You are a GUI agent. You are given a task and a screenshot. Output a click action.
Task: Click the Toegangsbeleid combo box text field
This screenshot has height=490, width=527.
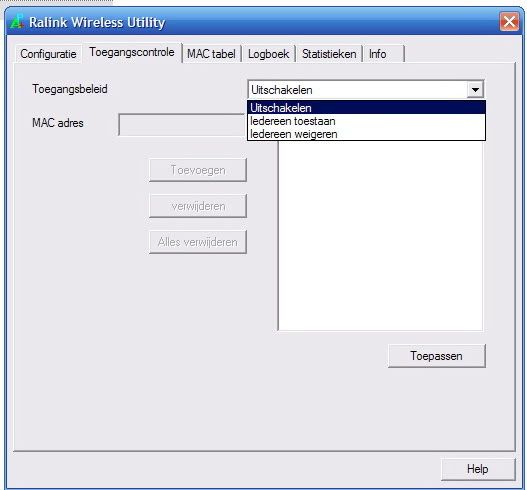click(x=358, y=90)
